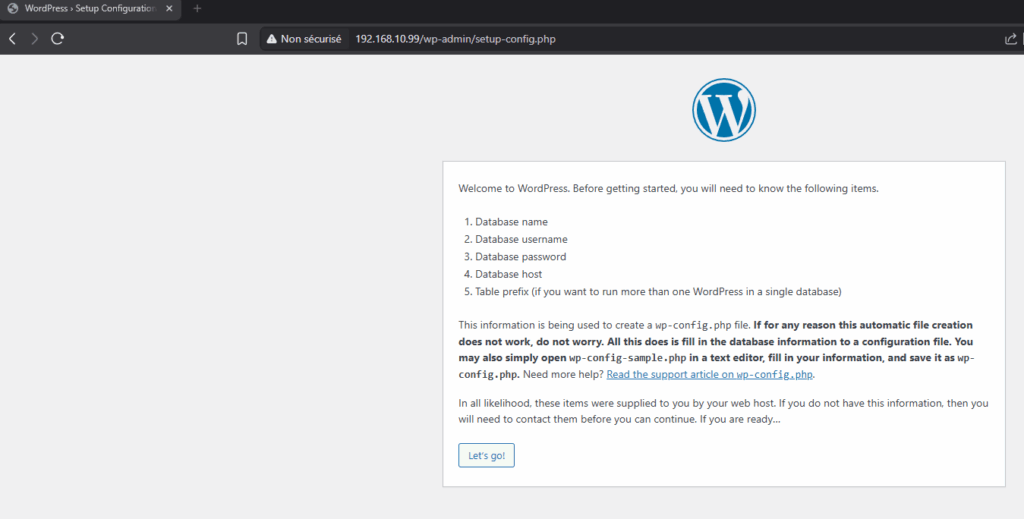1024x519 pixels.
Task: Open the wp-config.php support article link
Action: coord(710,374)
